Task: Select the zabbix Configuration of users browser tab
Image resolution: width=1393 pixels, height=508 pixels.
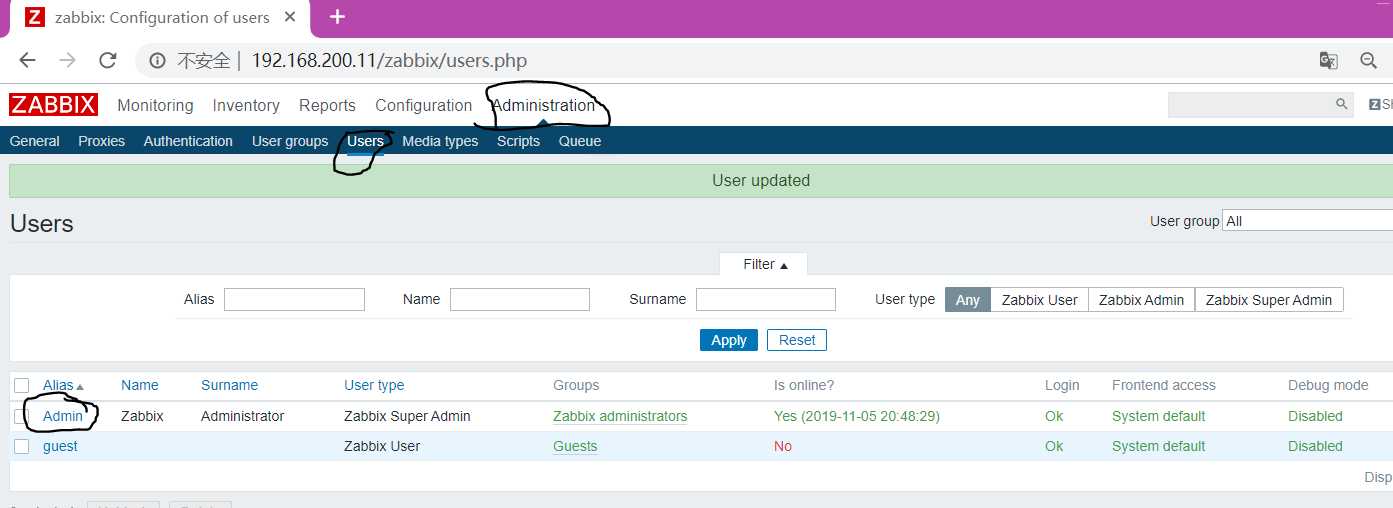Action: tap(160, 18)
